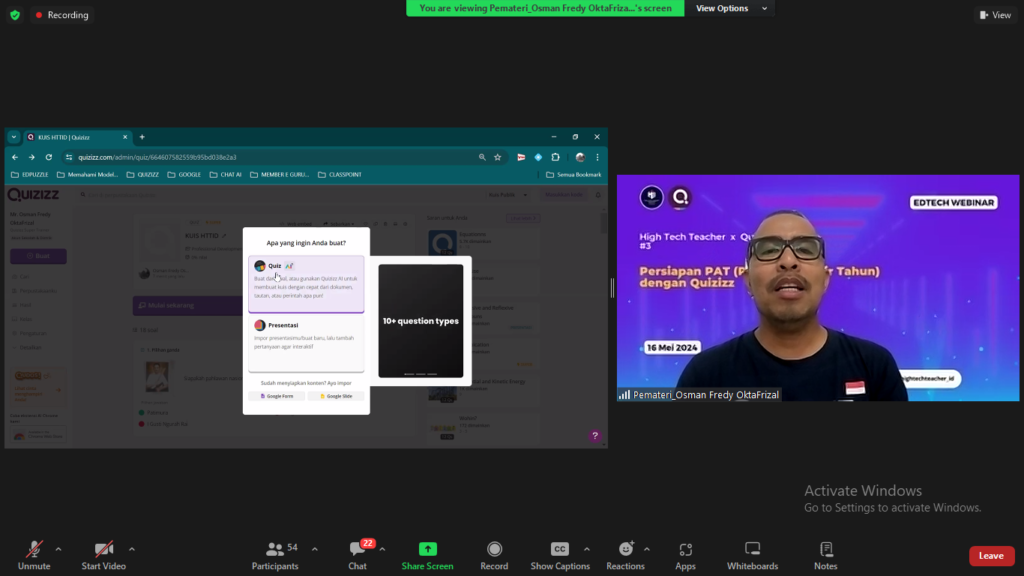Start recording with the Record icon
The width and height of the screenshot is (1024, 576).
pos(494,550)
